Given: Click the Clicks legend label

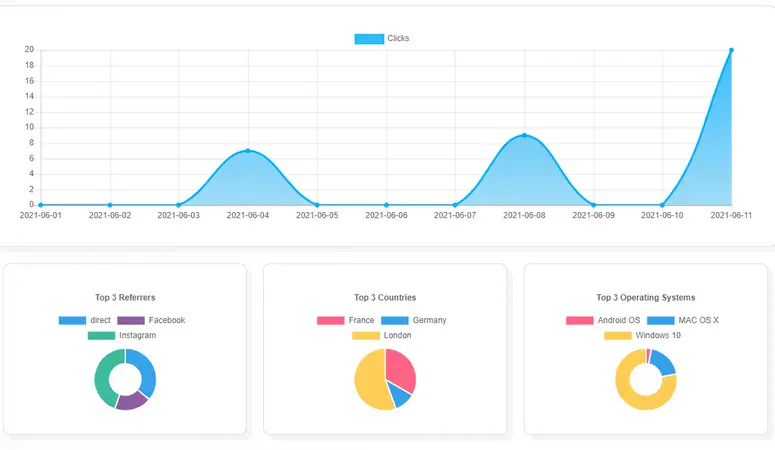Looking at the screenshot, I should click(398, 39).
